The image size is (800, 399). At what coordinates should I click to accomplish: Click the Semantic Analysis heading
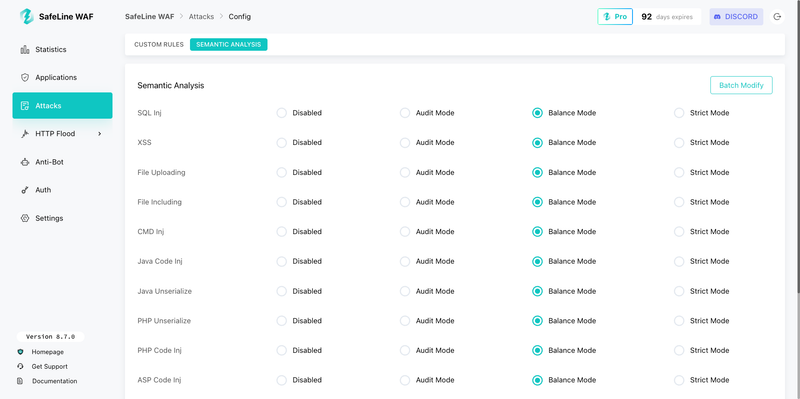click(x=171, y=86)
